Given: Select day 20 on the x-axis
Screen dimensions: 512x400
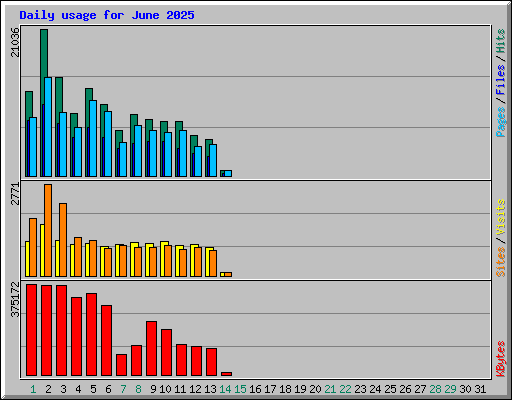Looking at the screenshot, I should click(315, 389).
